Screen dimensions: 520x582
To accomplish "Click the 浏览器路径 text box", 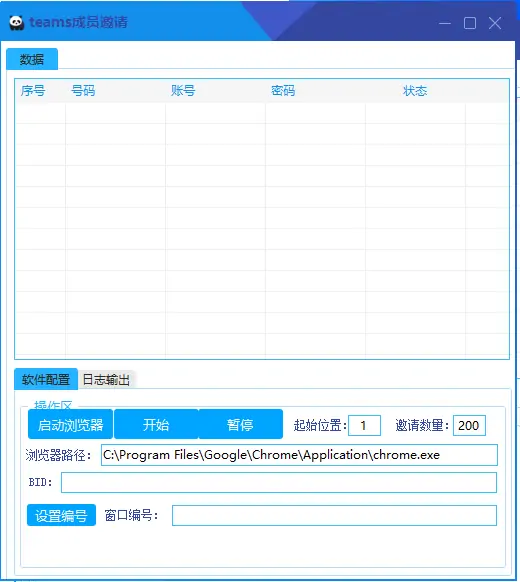I will [299, 455].
